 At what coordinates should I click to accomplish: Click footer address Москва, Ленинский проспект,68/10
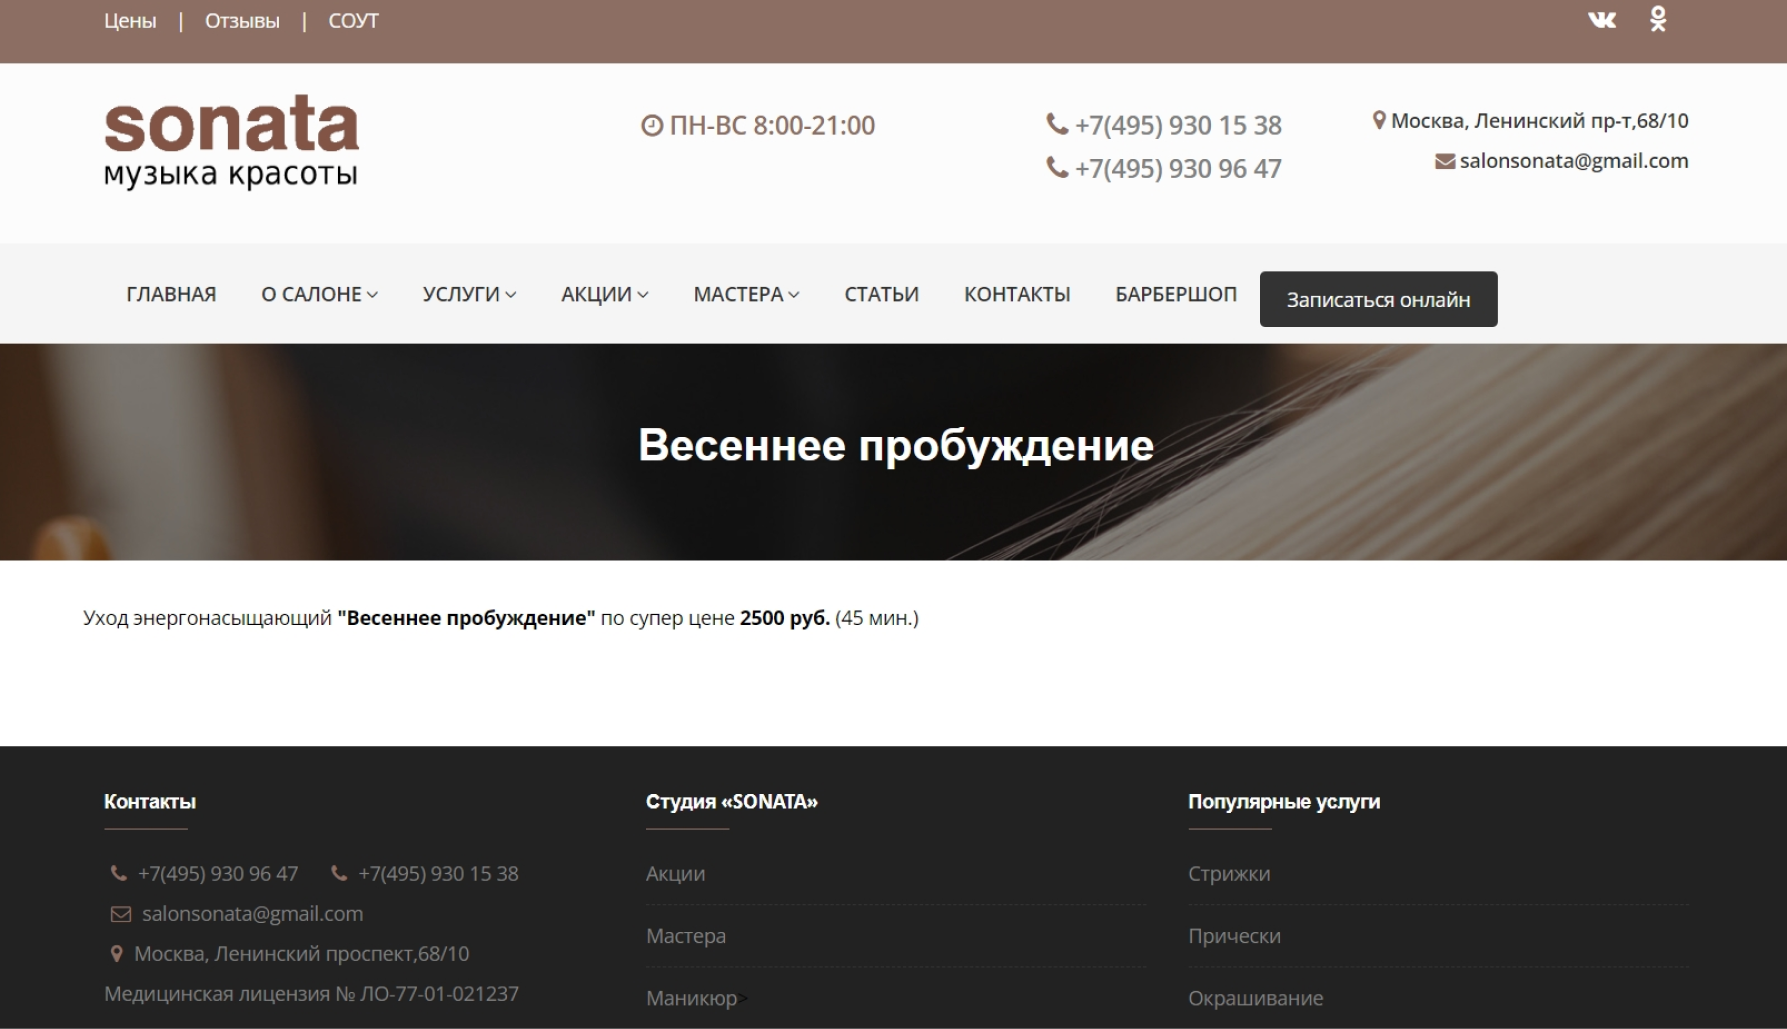coord(301,954)
